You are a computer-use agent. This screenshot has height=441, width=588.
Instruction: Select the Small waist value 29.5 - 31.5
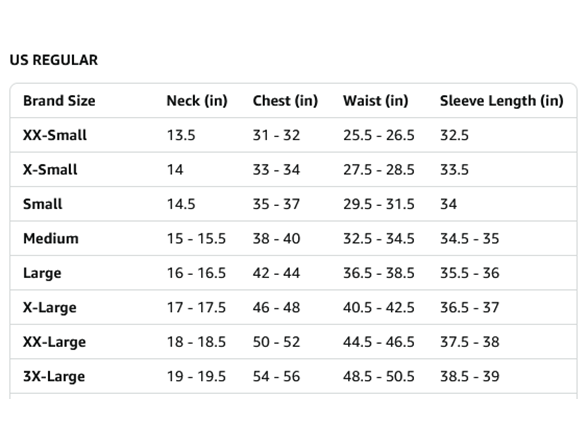[x=379, y=204]
